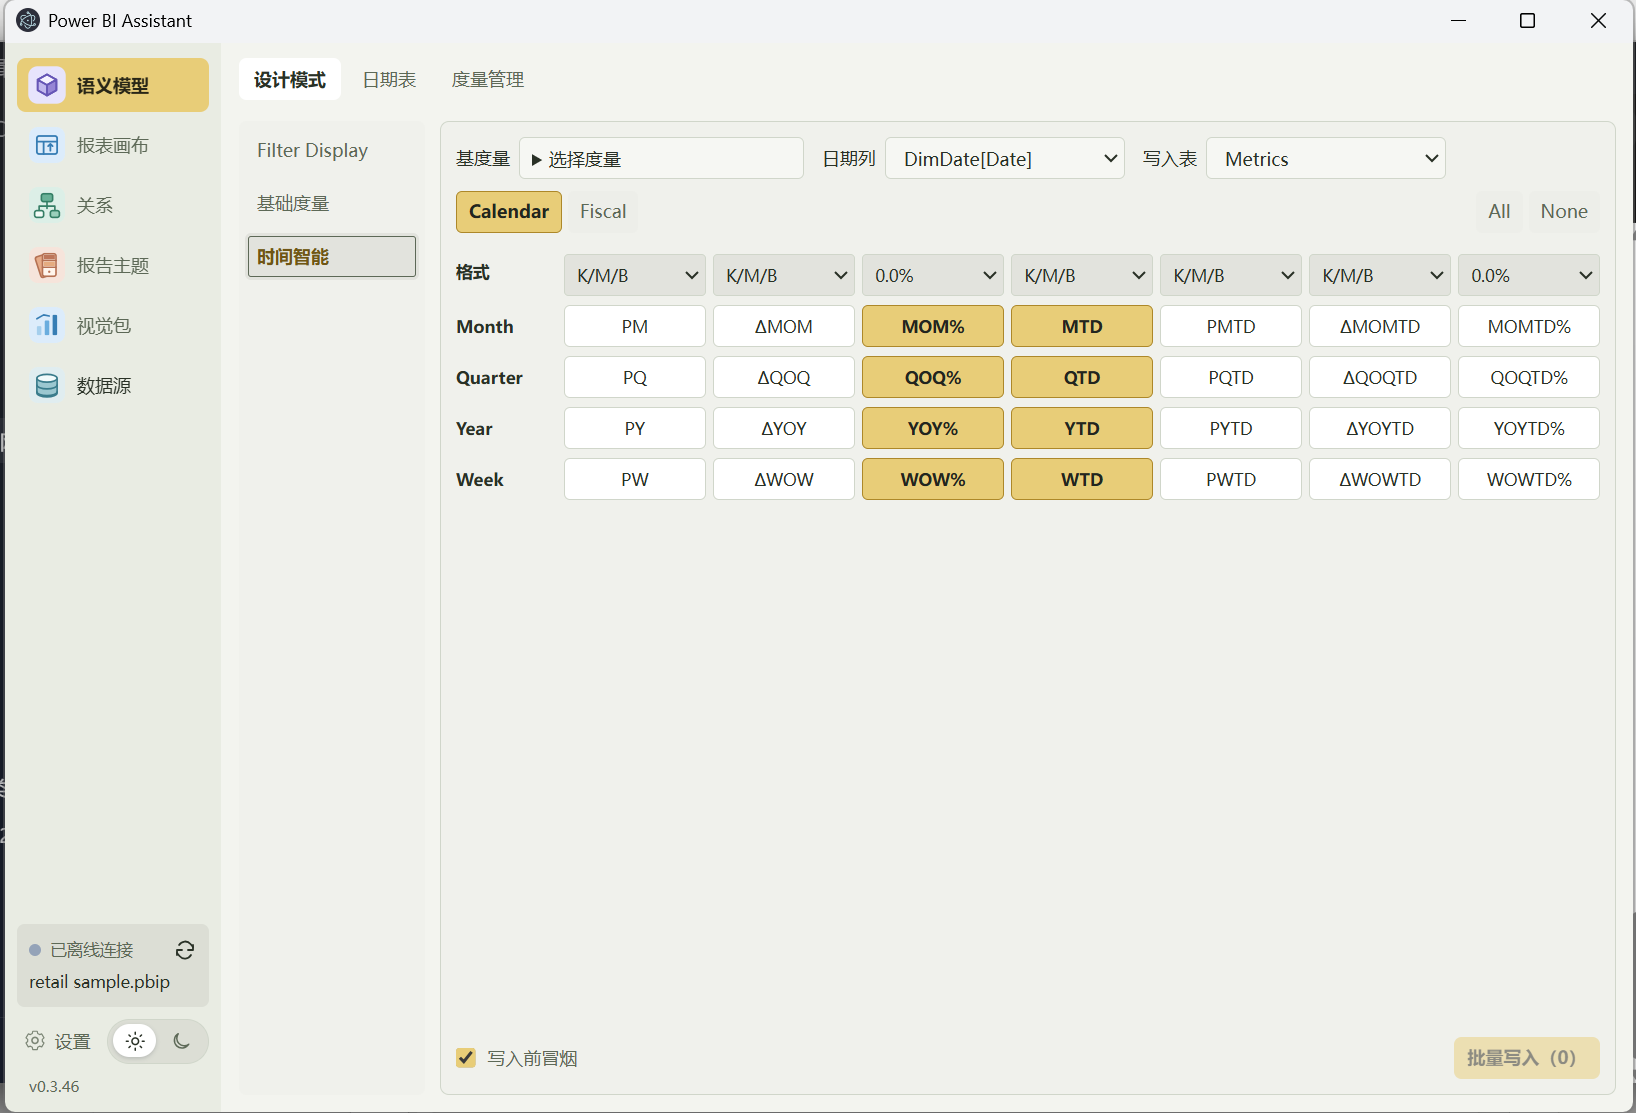Switch to dark mode moon icon
The width and height of the screenshot is (1636, 1113).
(x=182, y=1041)
